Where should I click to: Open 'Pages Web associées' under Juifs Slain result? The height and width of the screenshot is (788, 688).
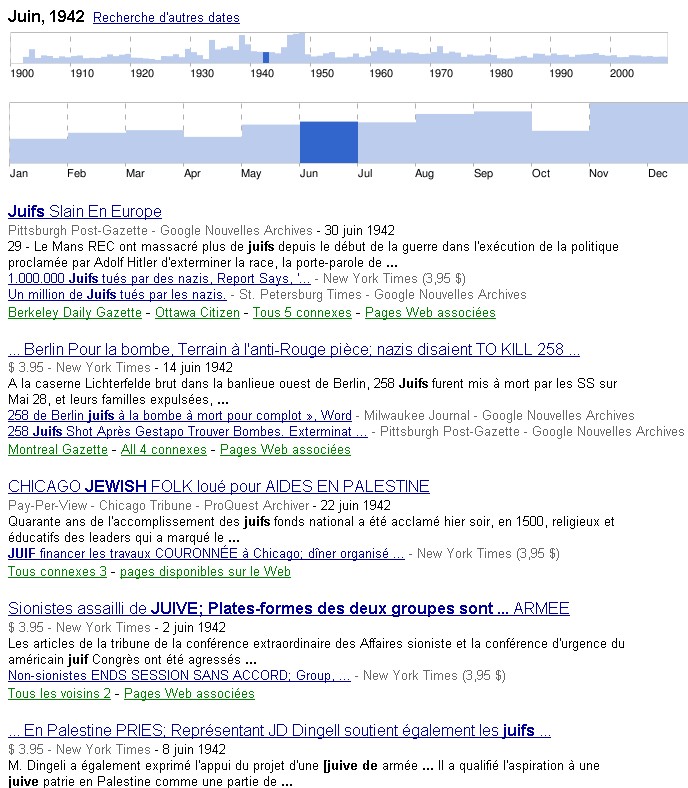[430, 313]
